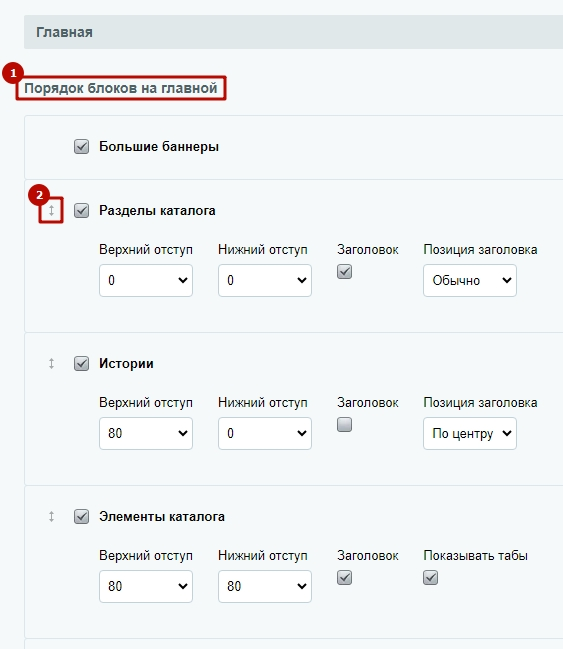Toggle the Разделы каталога block checkbox
Screen dimensions: 563x649
pyautogui.click(x=82, y=210)
